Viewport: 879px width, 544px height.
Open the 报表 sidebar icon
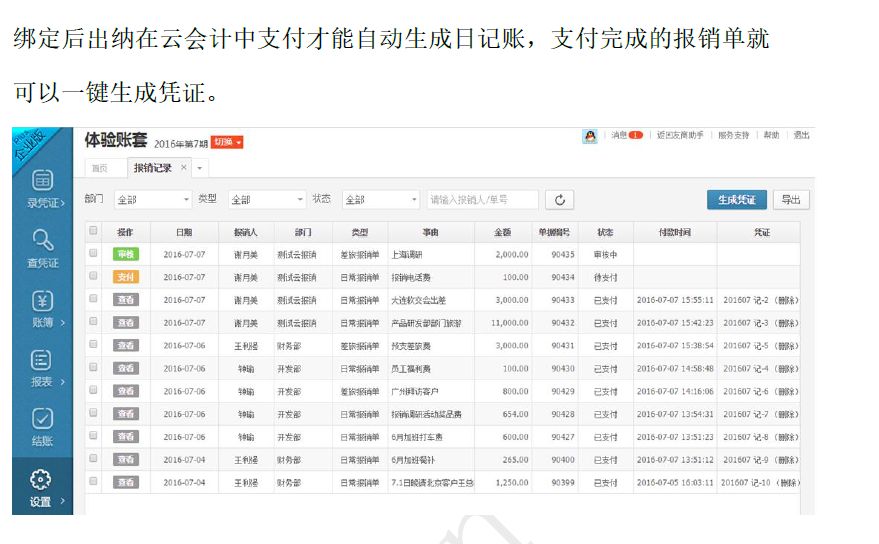click(43, 360)
